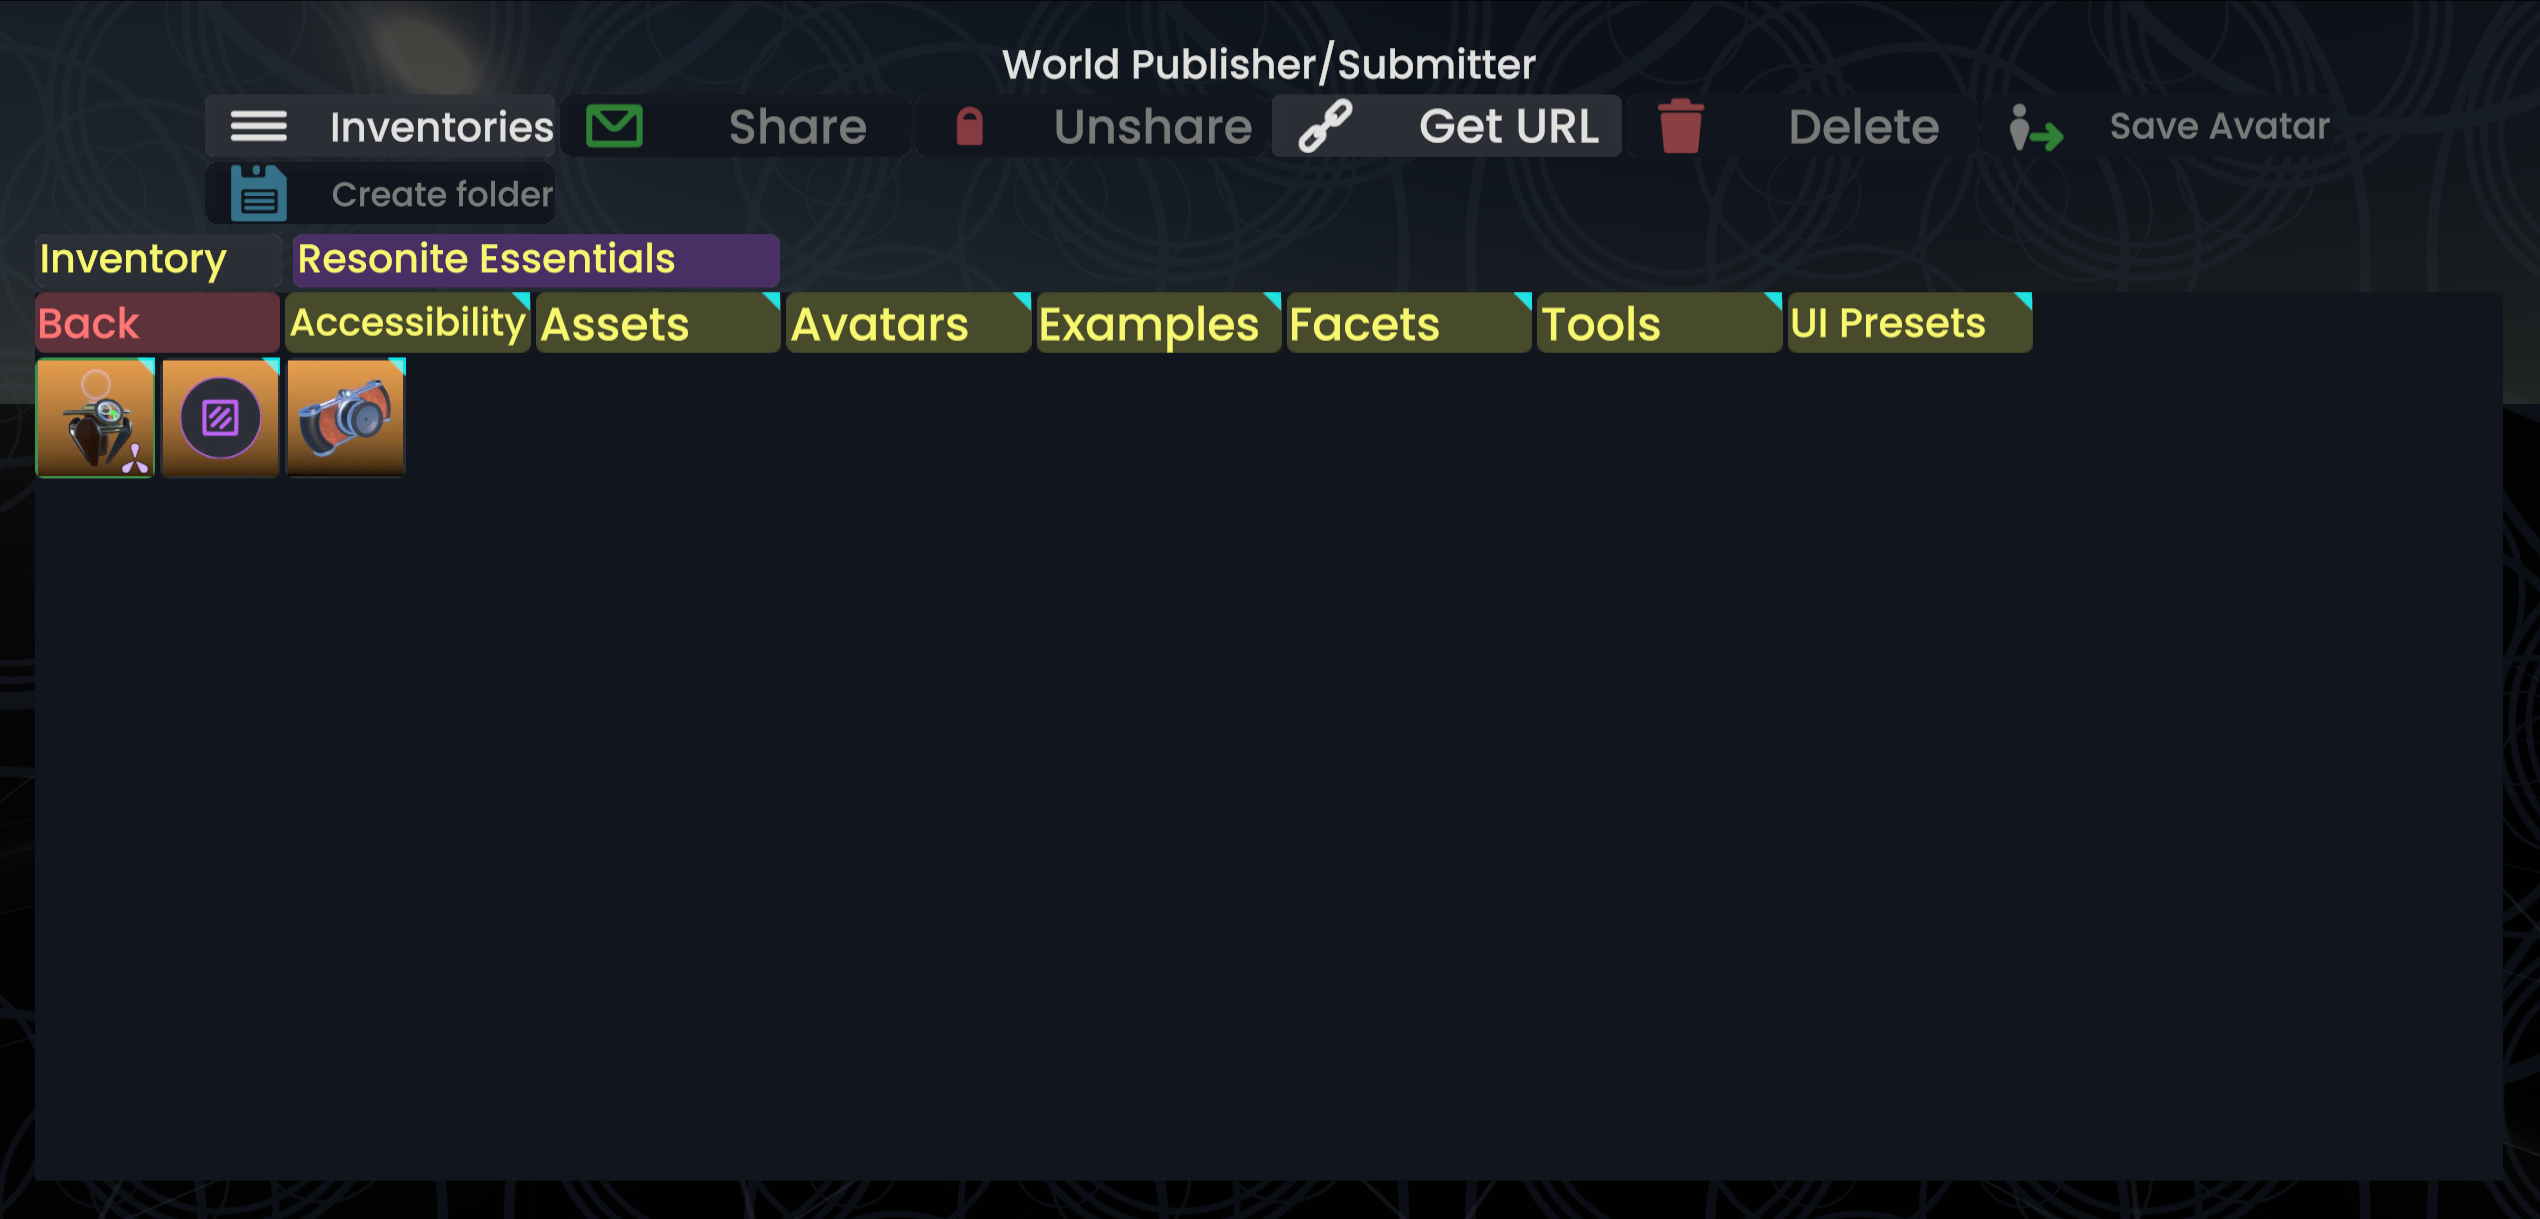Click the red Unshare lock icon

click(x=969, y=127)
